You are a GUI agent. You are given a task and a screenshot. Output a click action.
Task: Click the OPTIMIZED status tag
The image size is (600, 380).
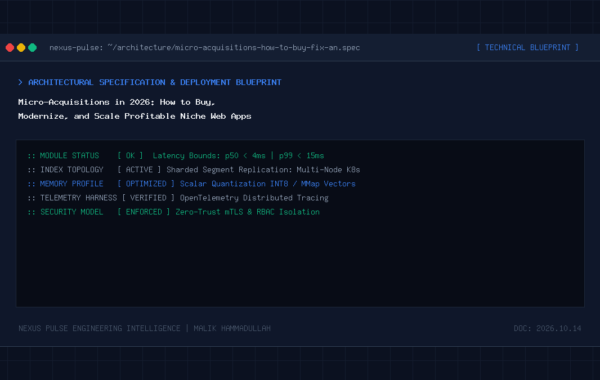pyautogui.click(x=146, y=184)
